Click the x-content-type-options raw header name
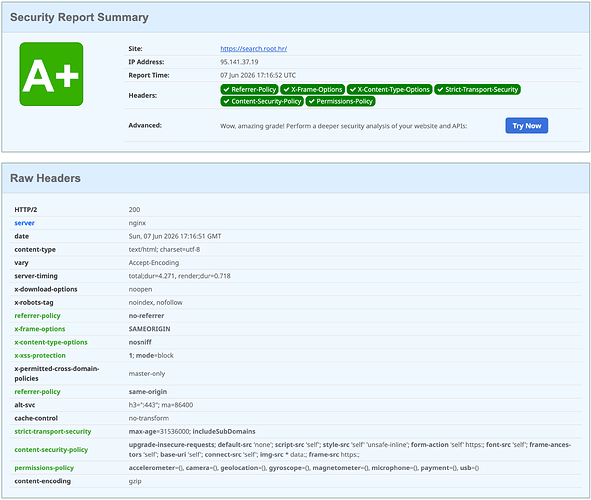Image resolution: width=591 pixels, height=500 pixels. [51, 342]
